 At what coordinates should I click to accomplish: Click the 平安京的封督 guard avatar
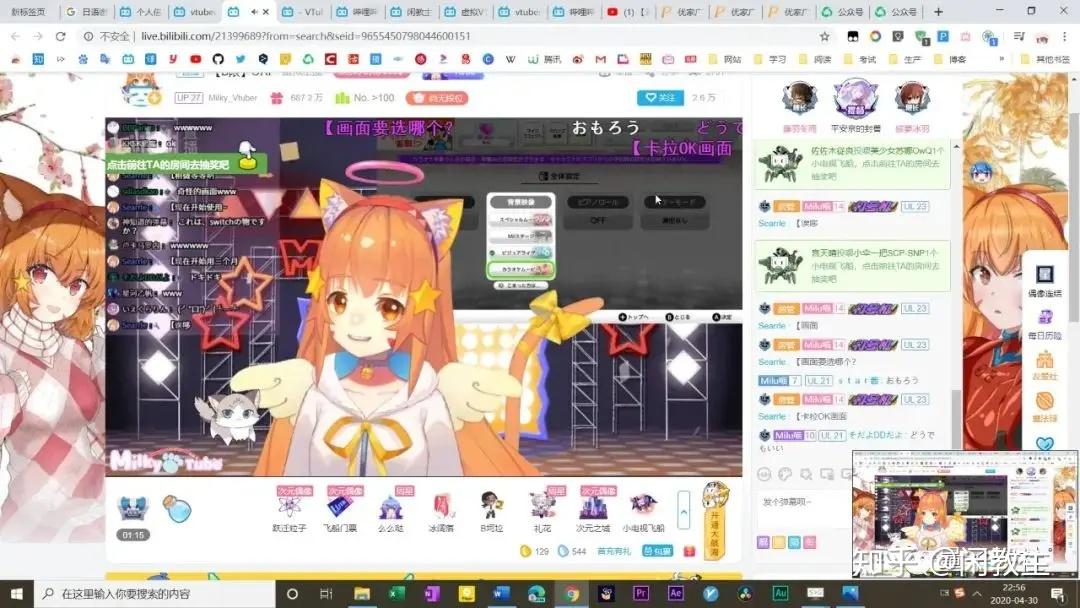tap(855, 98)
